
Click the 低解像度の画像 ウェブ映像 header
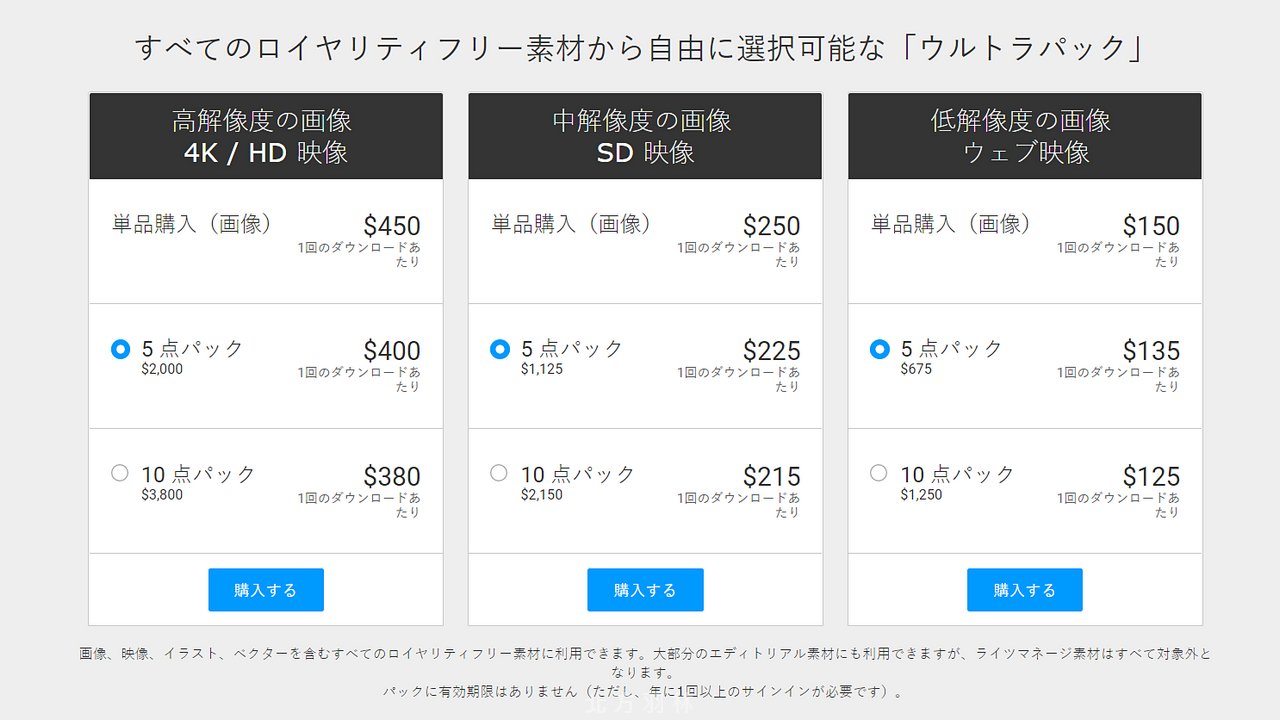(x=1025, y=136)
